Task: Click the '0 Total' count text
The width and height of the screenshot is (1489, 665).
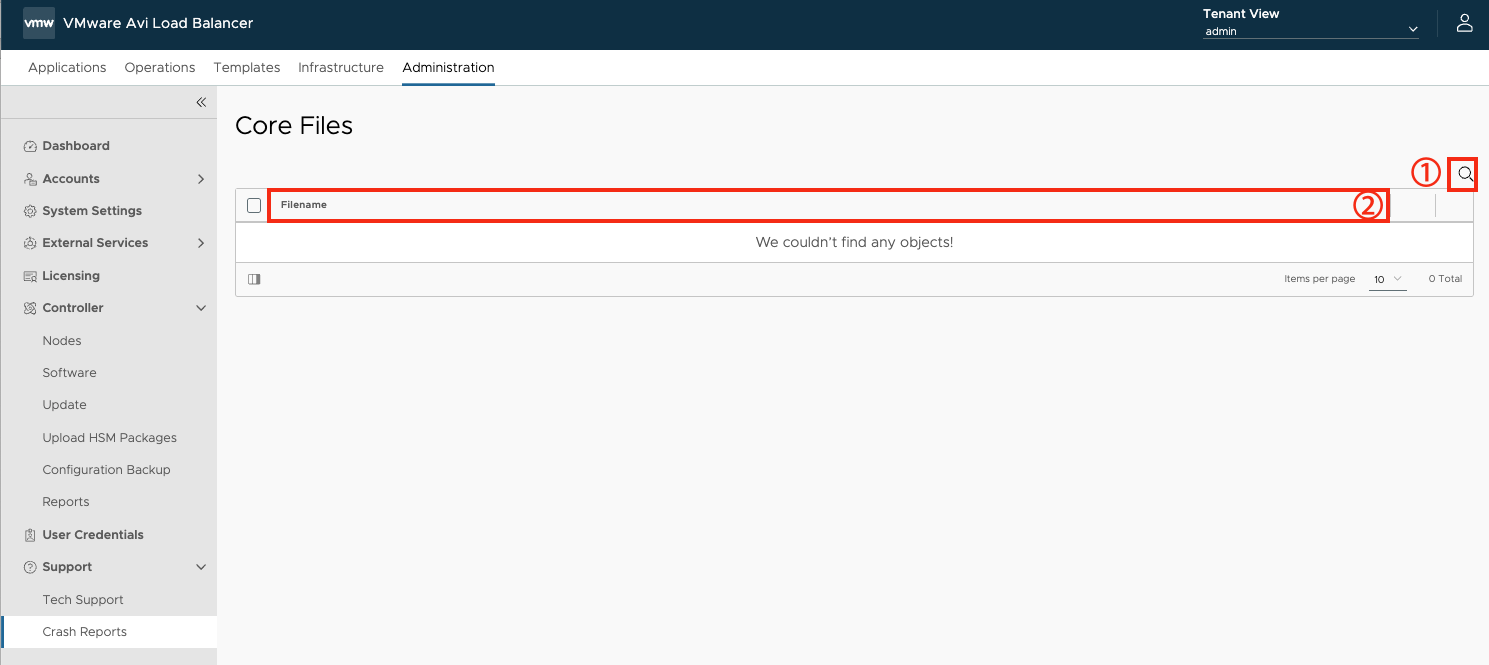Action: [x=1445, y=279]
